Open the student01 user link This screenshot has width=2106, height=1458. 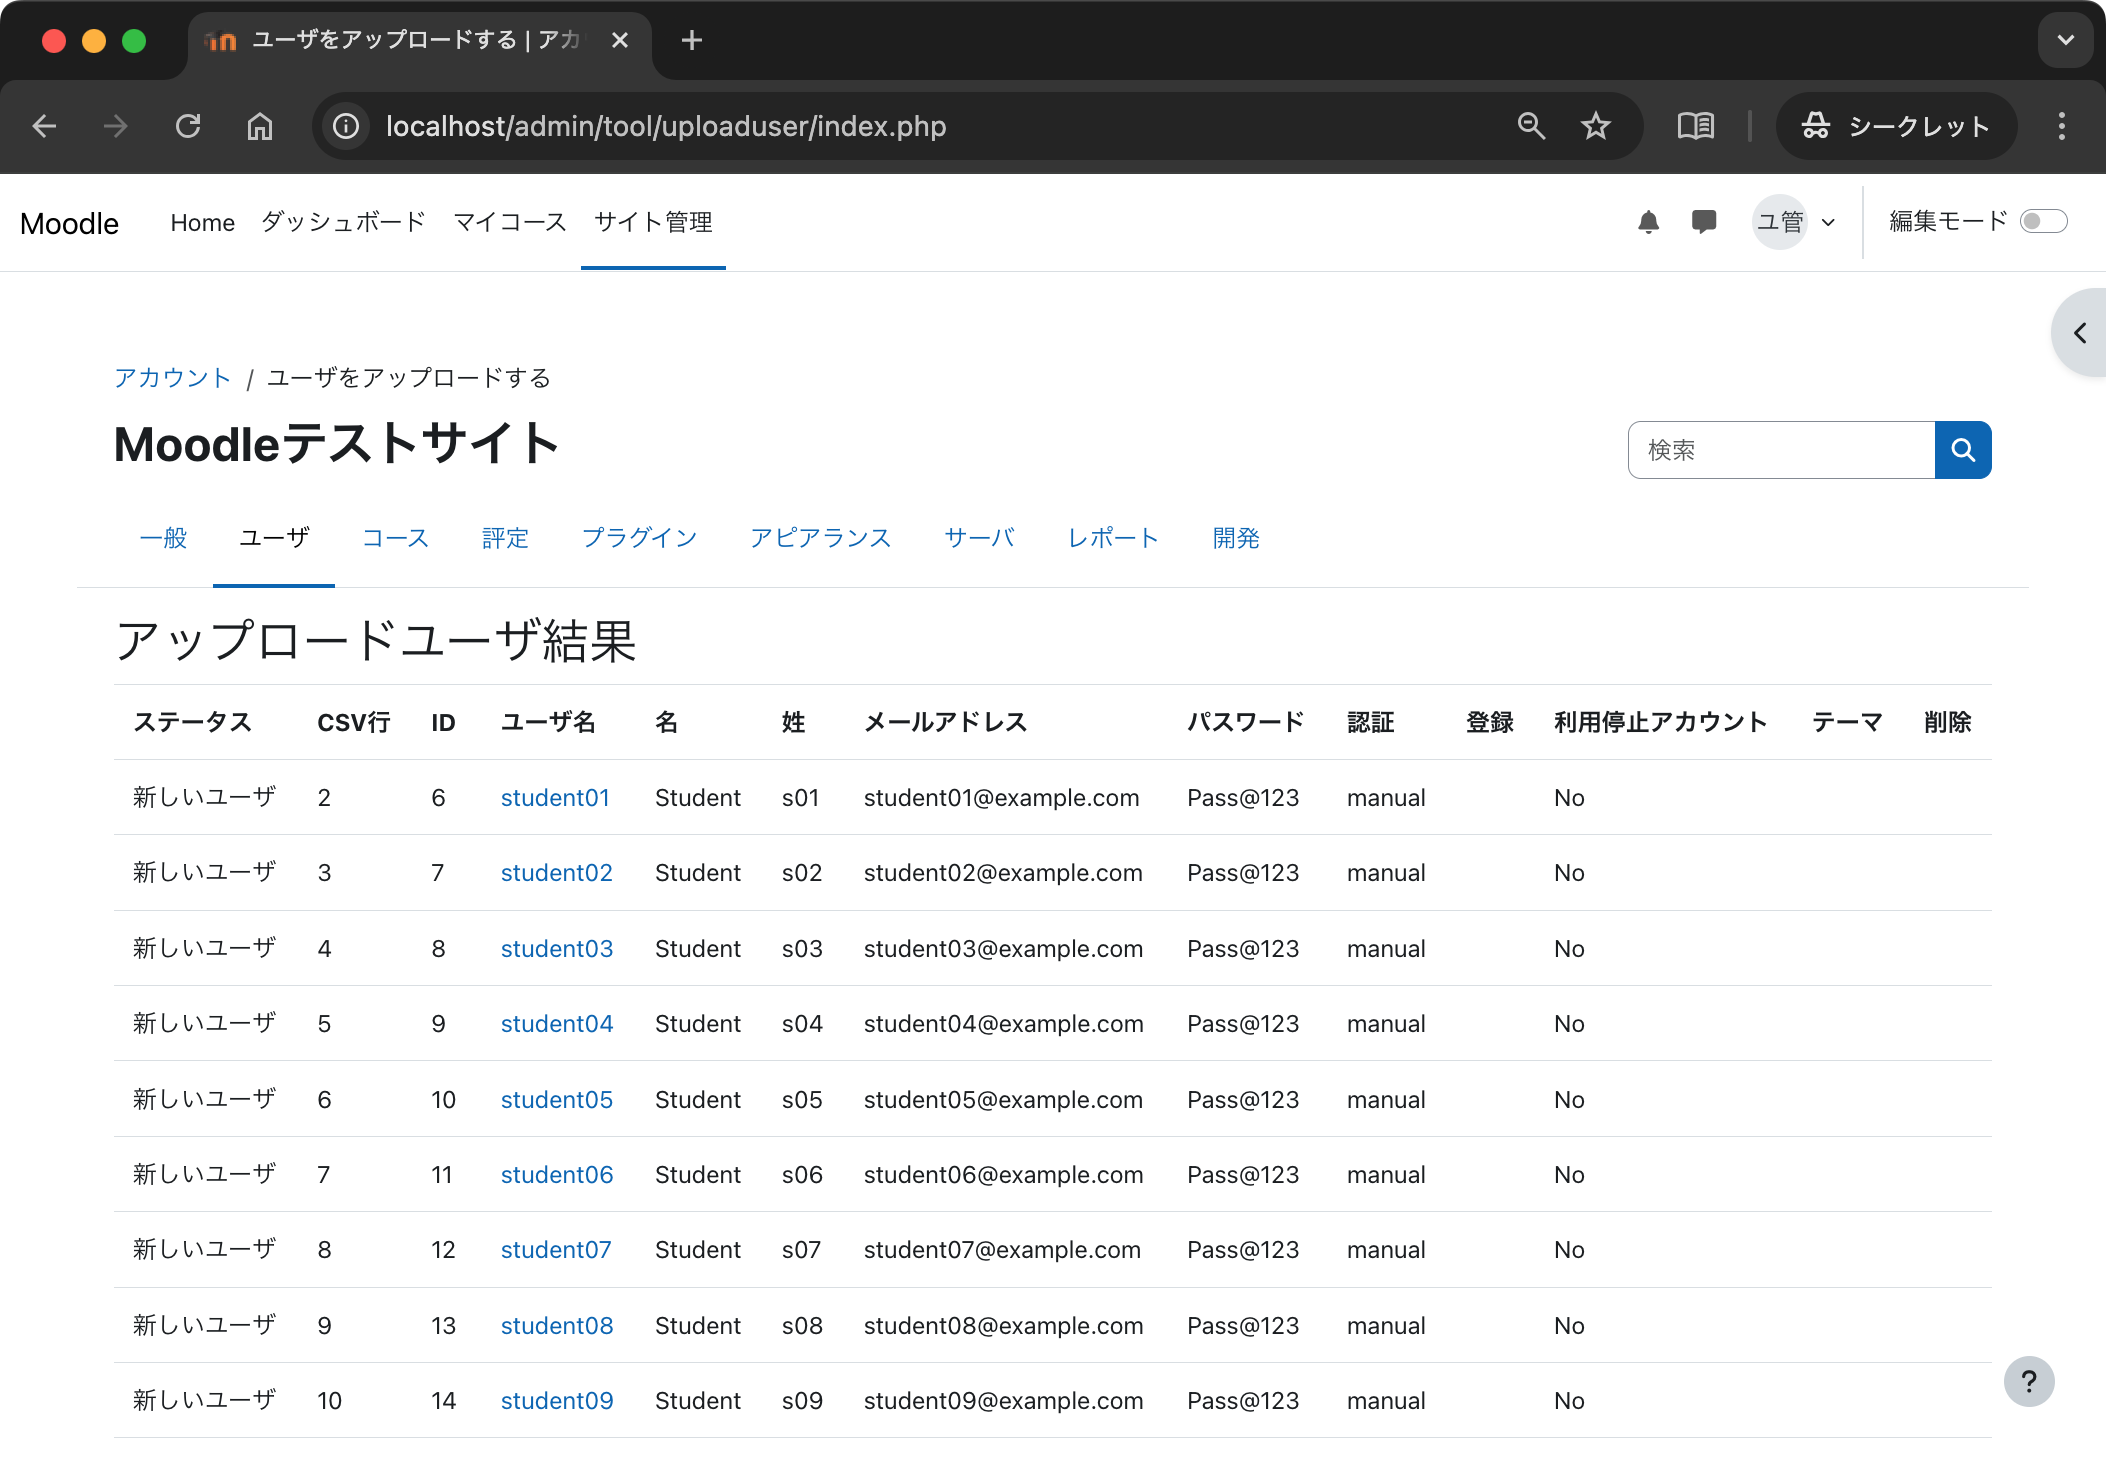[555, 798]
